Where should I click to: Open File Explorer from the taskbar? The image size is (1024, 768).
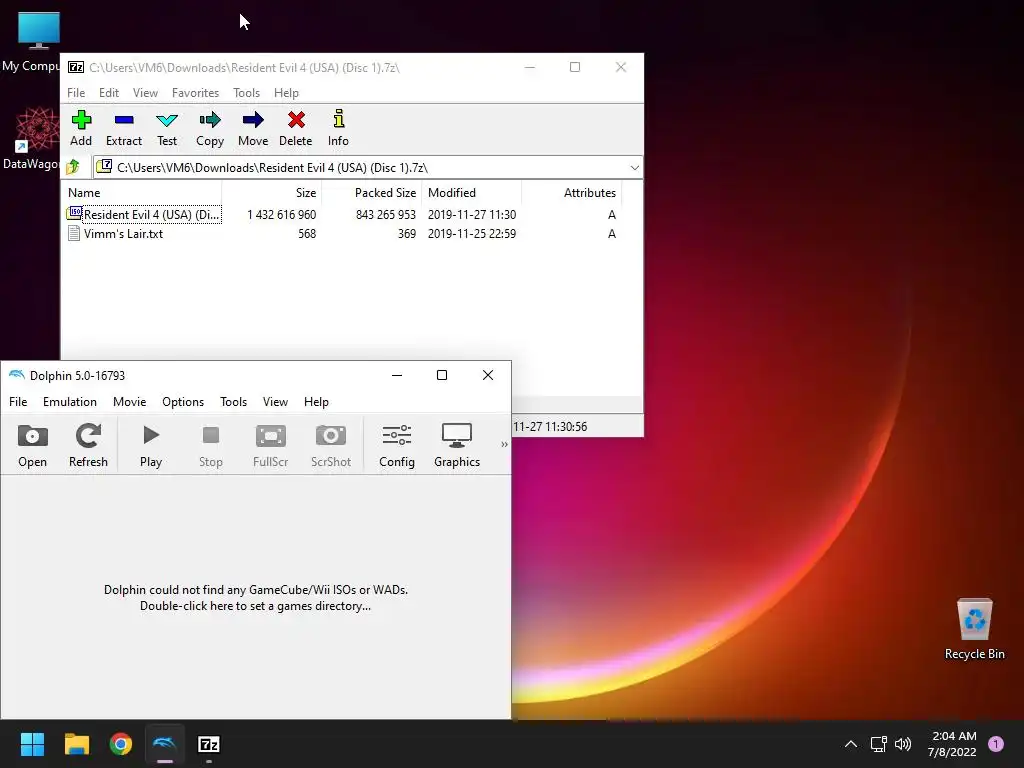point(76,744)
